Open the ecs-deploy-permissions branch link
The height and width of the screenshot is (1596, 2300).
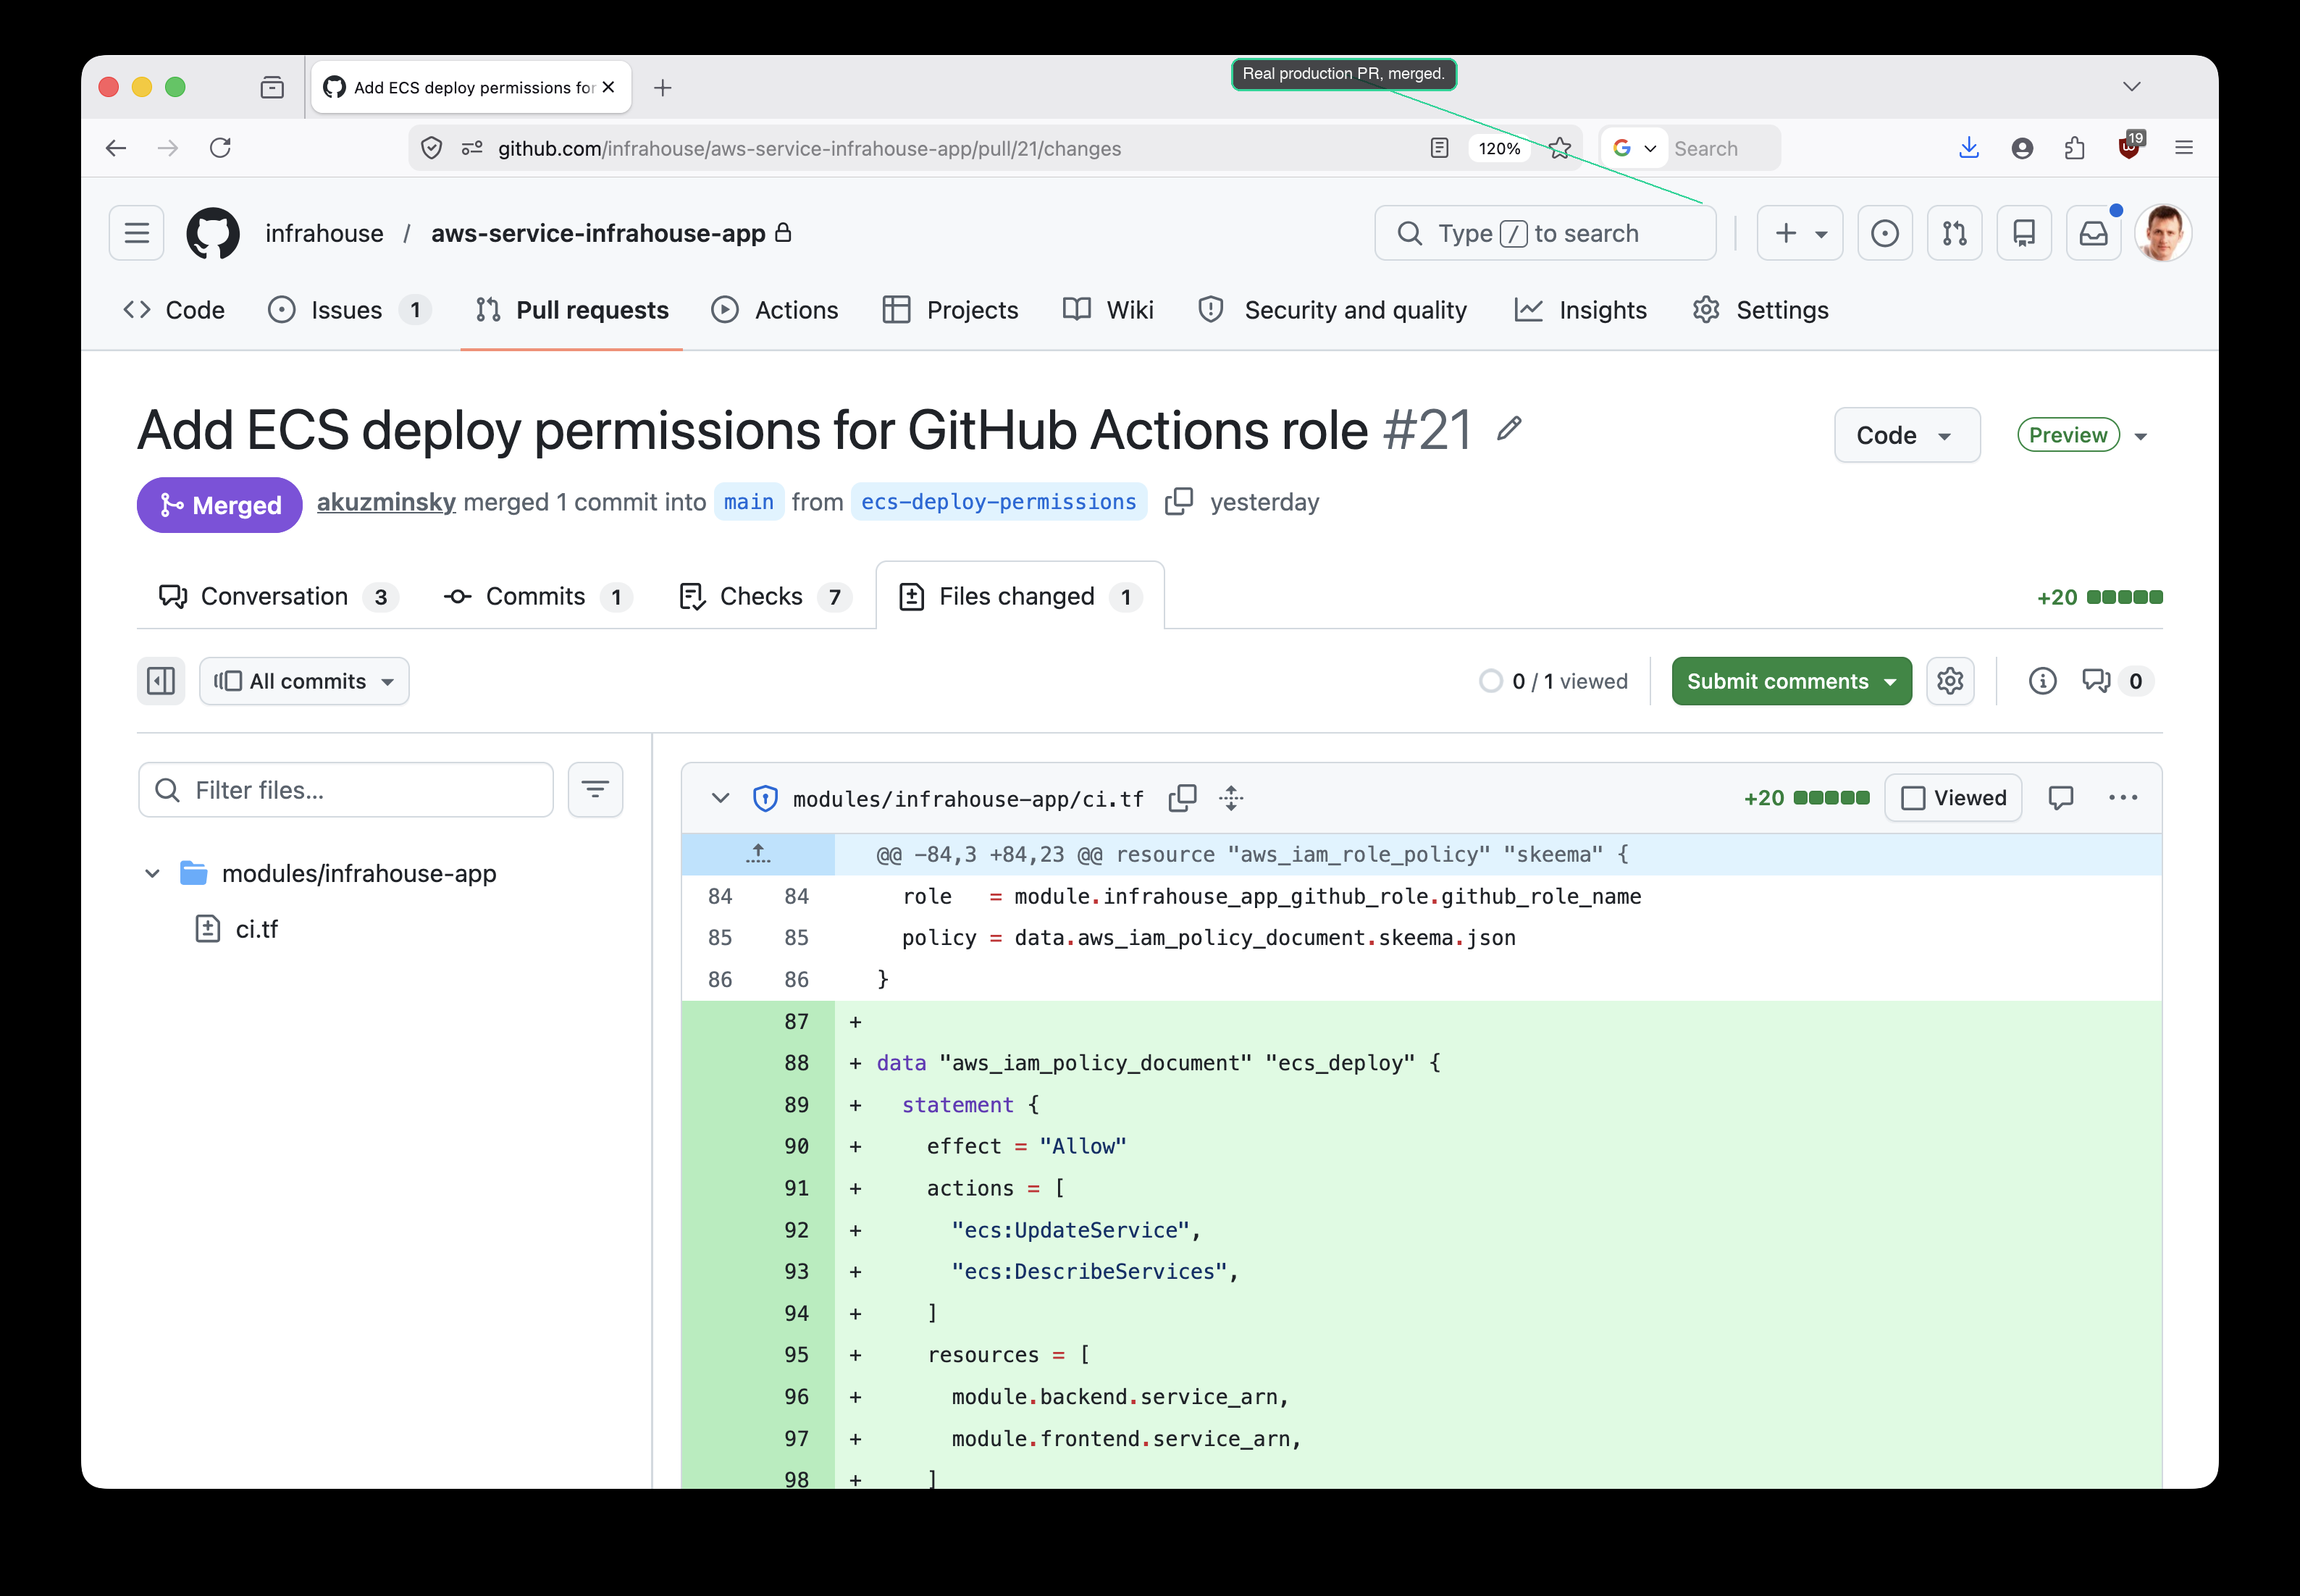[998, 501]
